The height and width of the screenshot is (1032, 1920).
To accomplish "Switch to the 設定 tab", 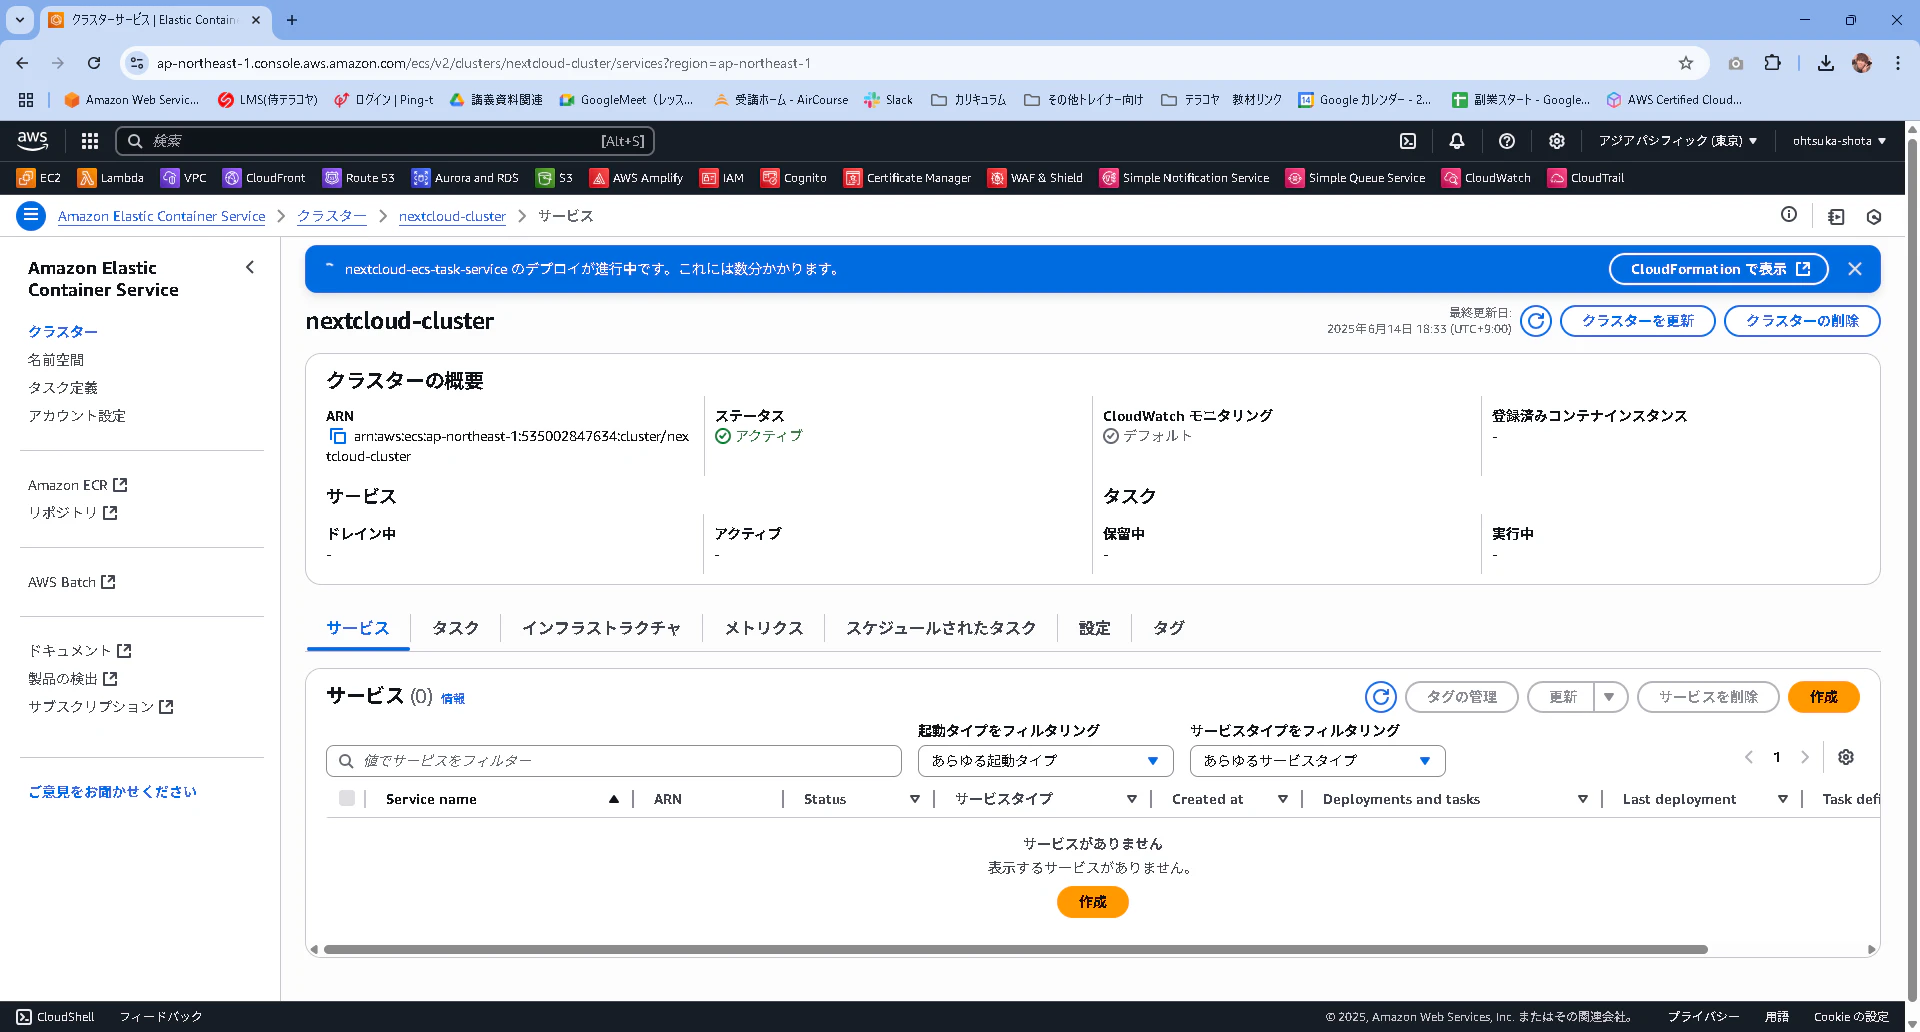I will click(x=1094, y=628).
